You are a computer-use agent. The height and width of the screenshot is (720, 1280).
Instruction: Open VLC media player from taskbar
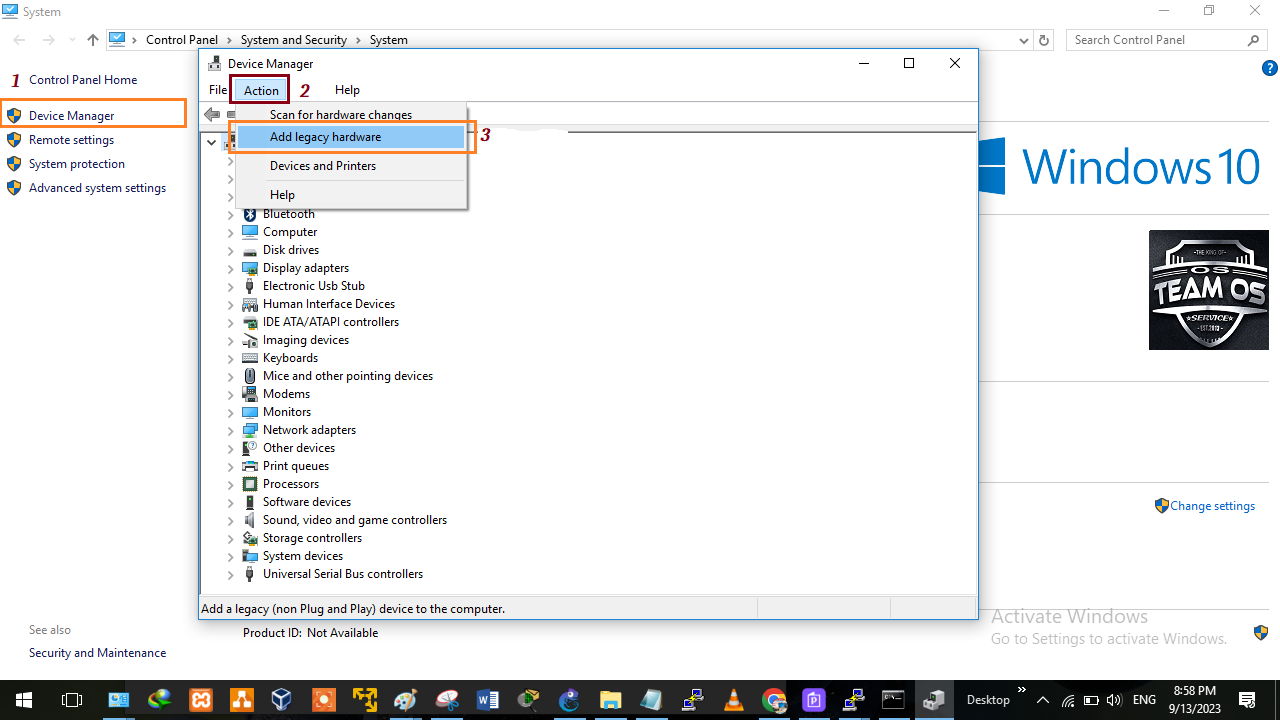point(734,700)
